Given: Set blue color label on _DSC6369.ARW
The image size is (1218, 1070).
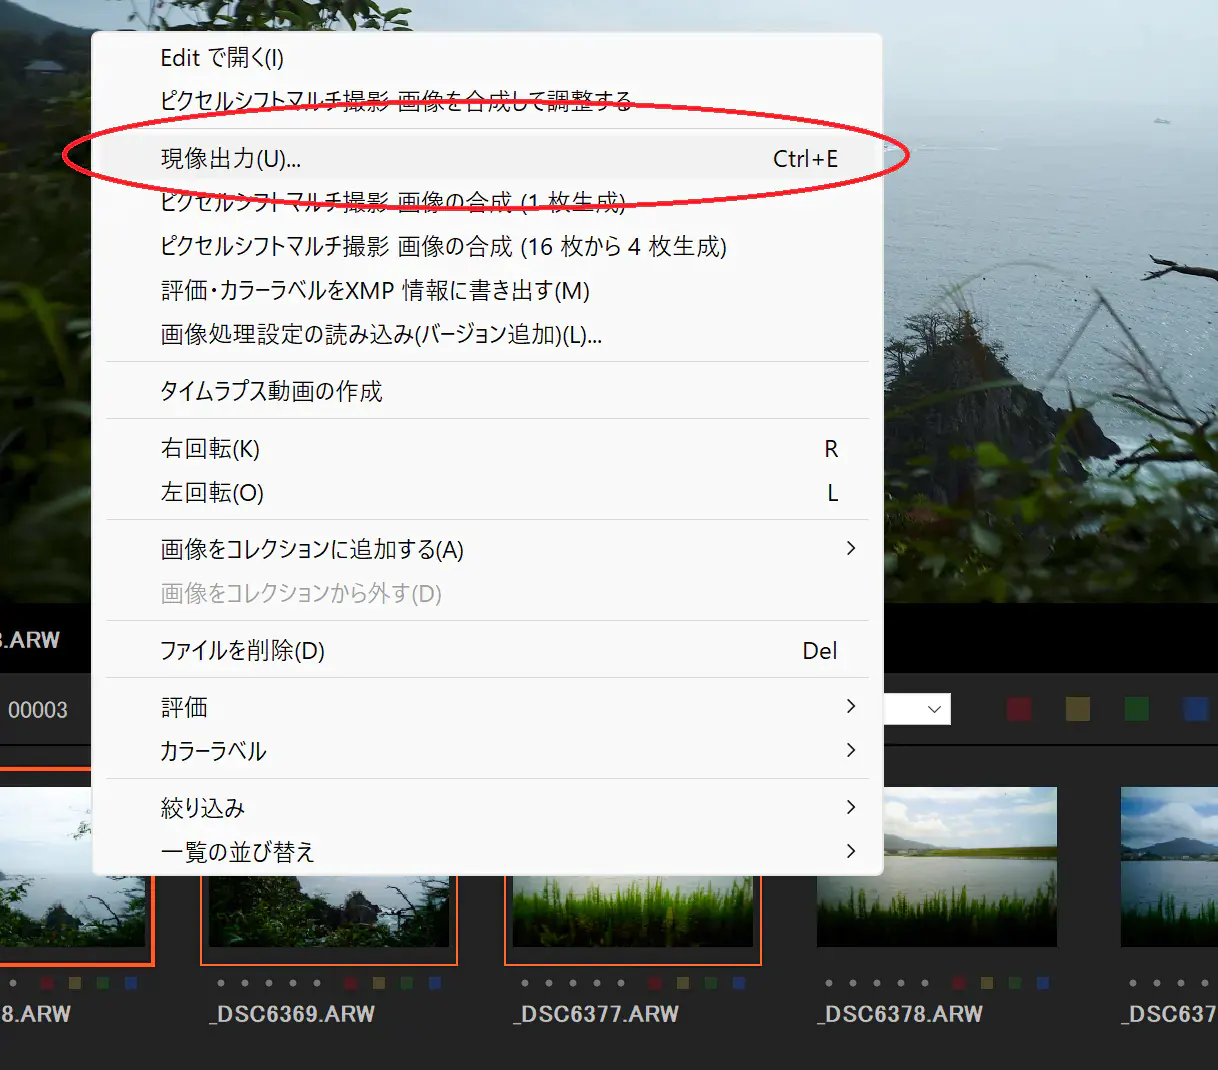Looking at the screenshot, I should click(434, 983).
